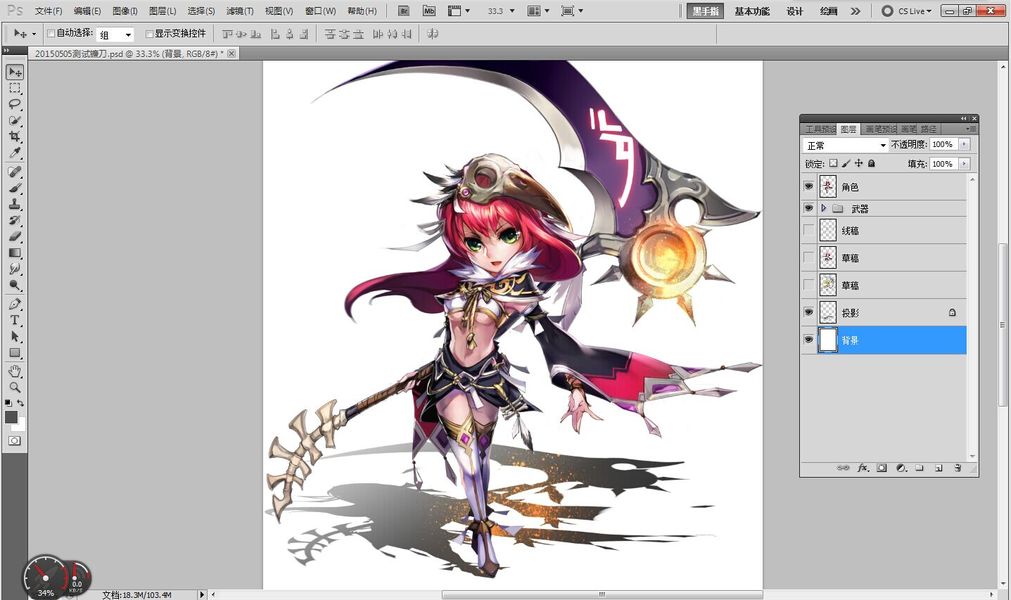
Task: Select the Eyedropper tool
Action: [x=15, y=153]
